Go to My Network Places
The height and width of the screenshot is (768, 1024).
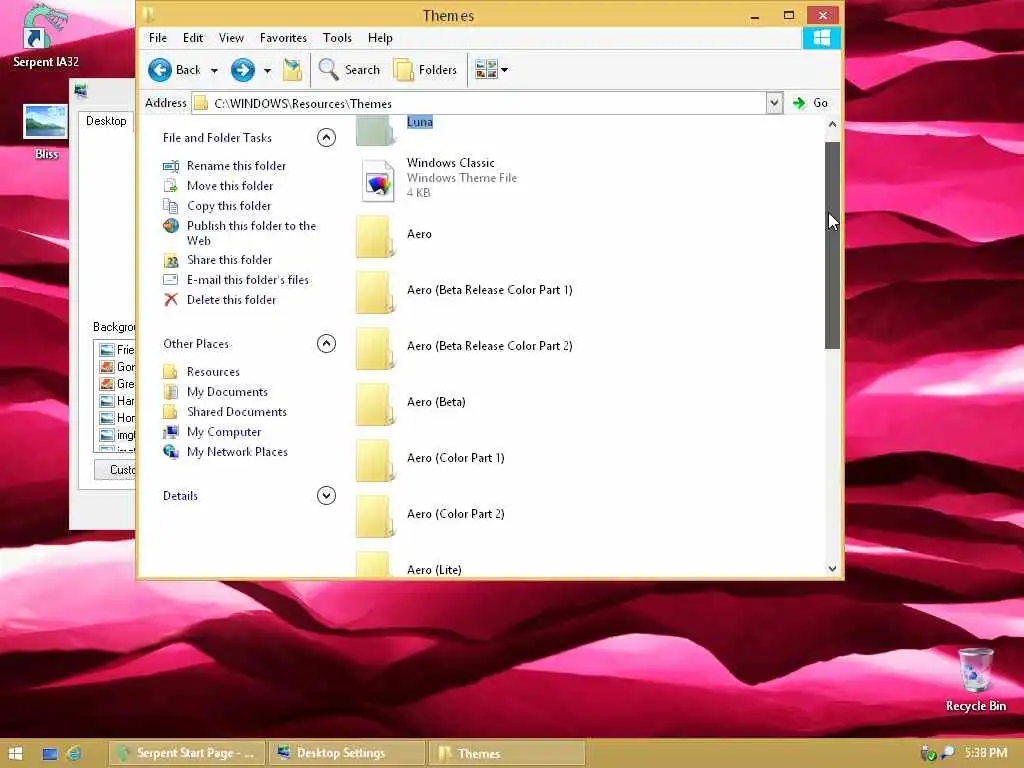pyautogui.click(x=237, y=452)
